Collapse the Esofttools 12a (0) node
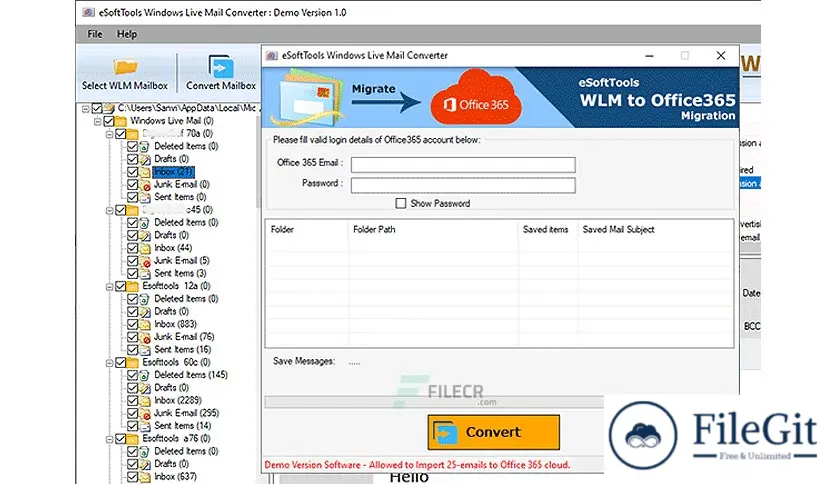This screenshot has width=836, height=484. click(110, 287)
